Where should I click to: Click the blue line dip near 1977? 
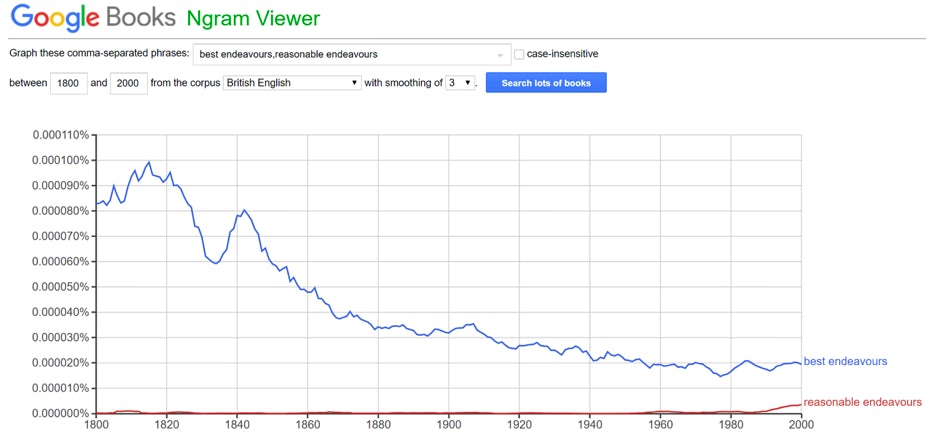point(720,376)
